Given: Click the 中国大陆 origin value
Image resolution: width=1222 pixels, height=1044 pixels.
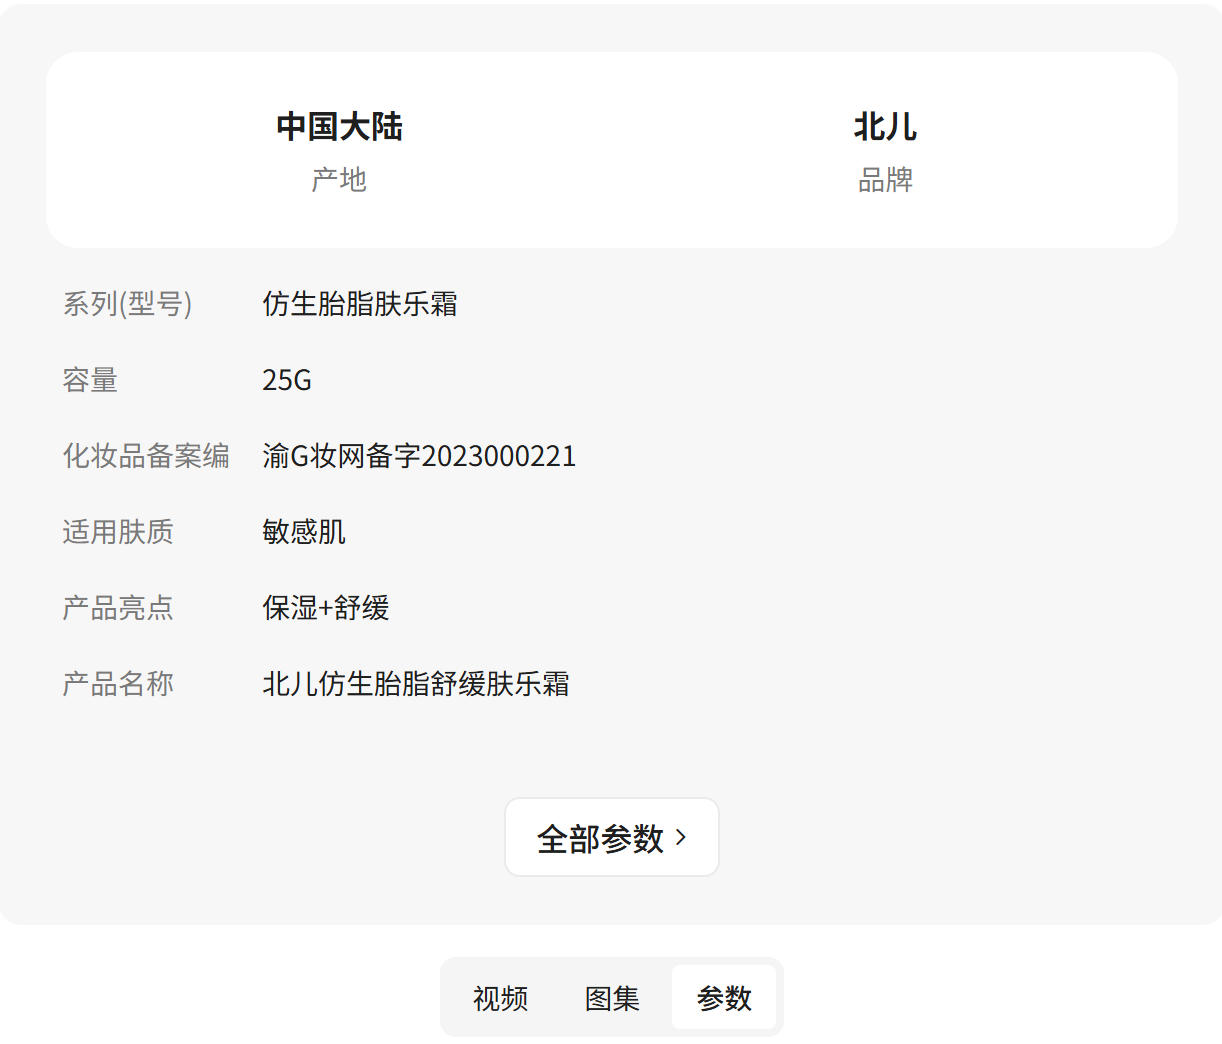Looking at the screenshot, I should tap(339, 127).
